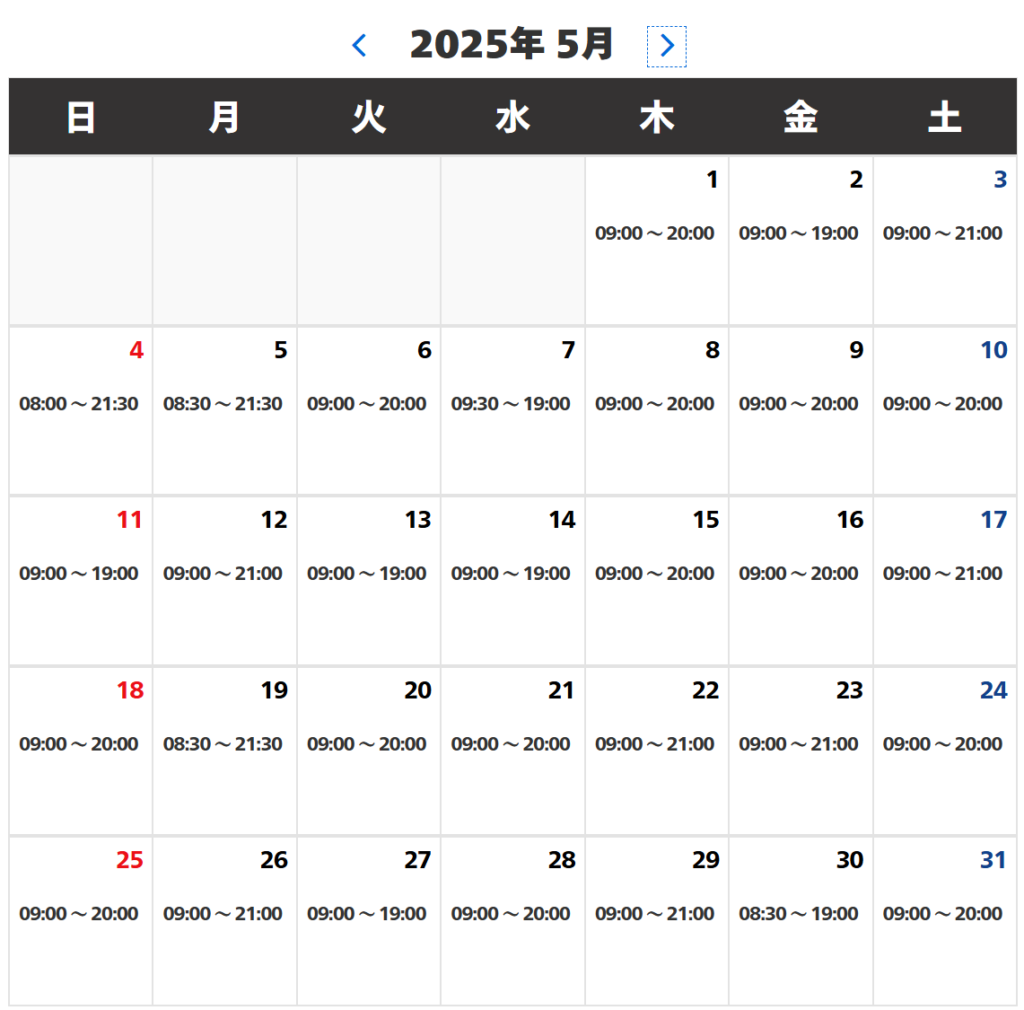Click May 30 hours 08:30～19:00
Screen dimensions: 1024x1010
click(799, 914)
